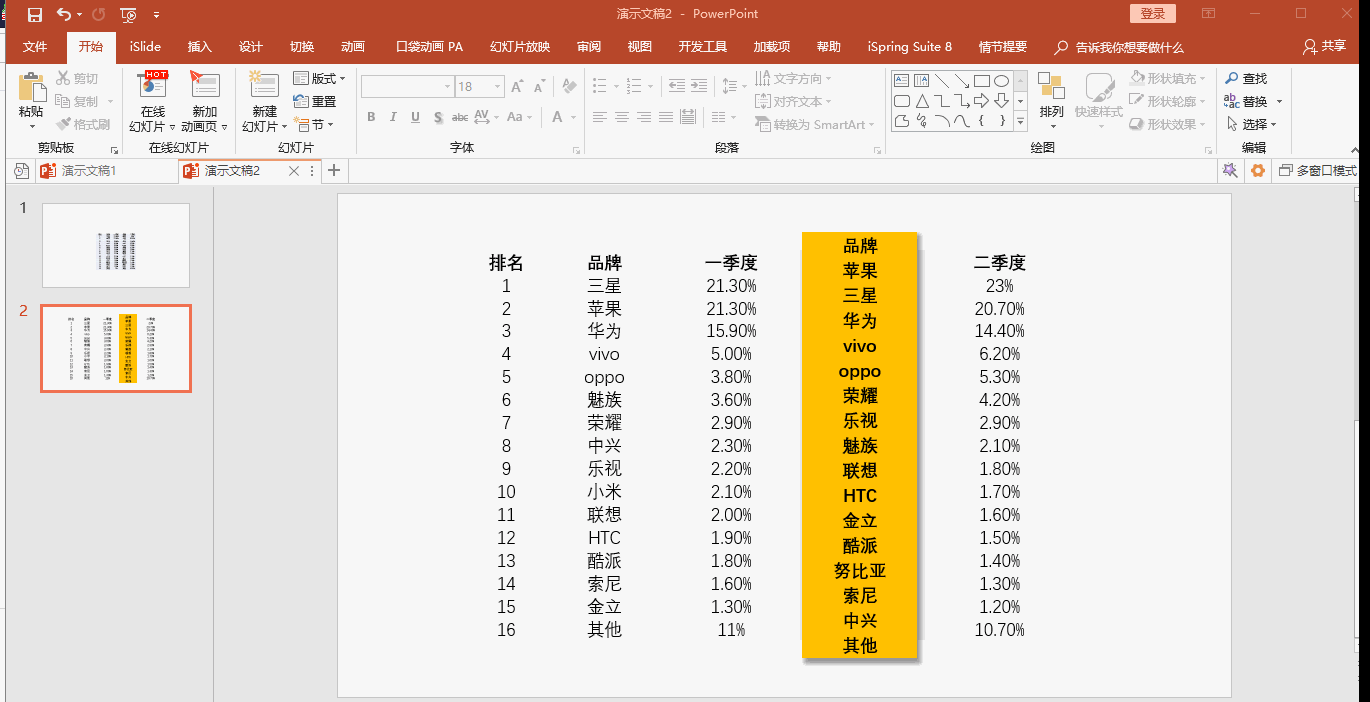Toggle center text alignment
This screenshot has height=702, width=1370.
622,117
